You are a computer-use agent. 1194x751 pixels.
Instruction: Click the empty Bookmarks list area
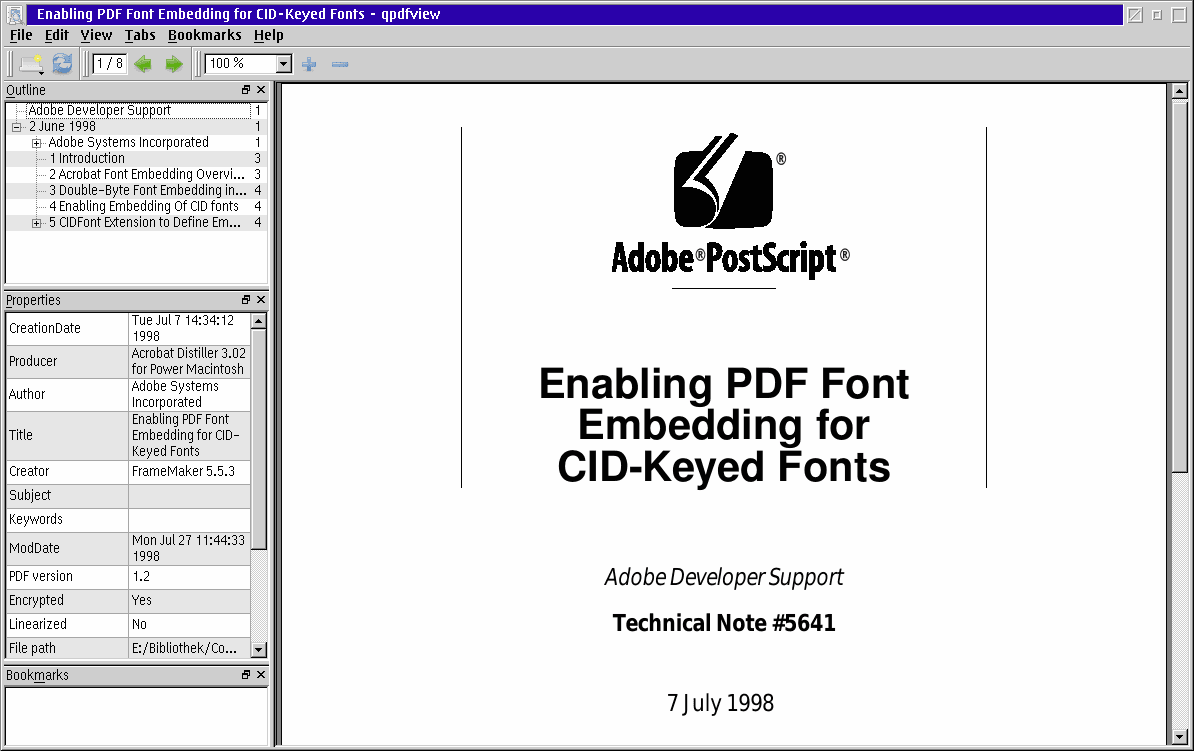click(x=137, y=716)
